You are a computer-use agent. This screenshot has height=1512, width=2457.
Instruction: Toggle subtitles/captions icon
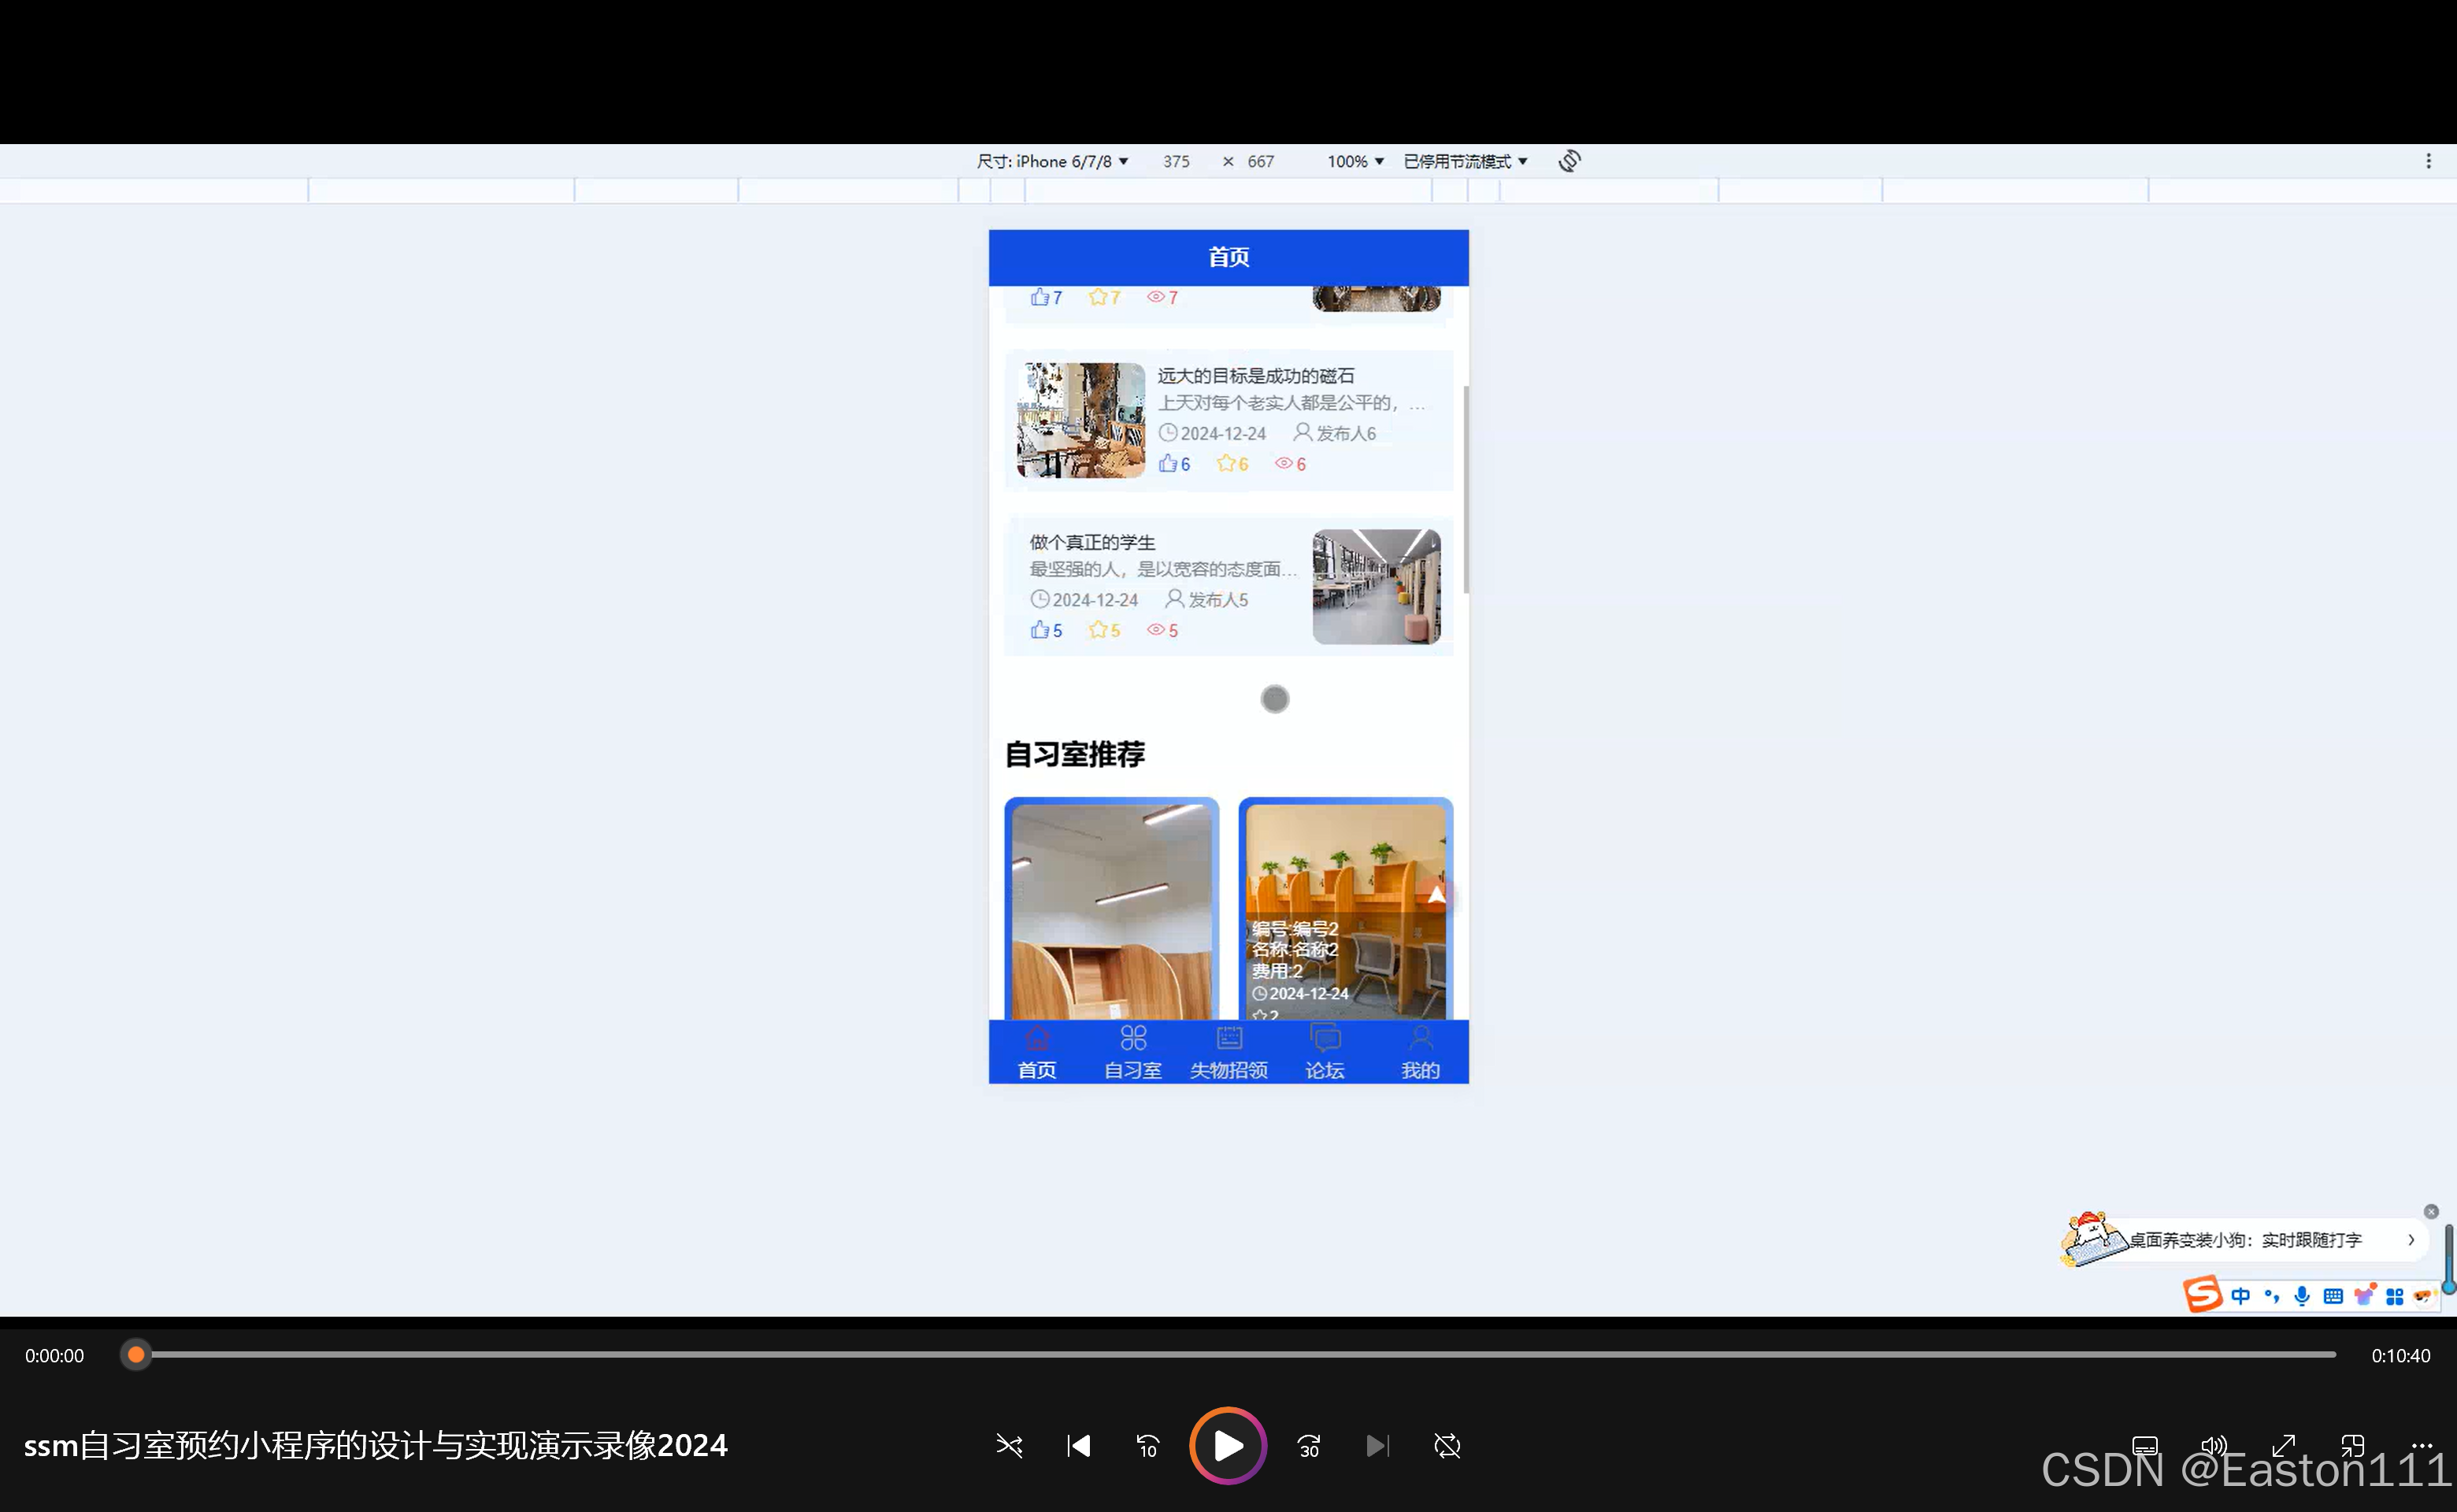(2144, 1445)
